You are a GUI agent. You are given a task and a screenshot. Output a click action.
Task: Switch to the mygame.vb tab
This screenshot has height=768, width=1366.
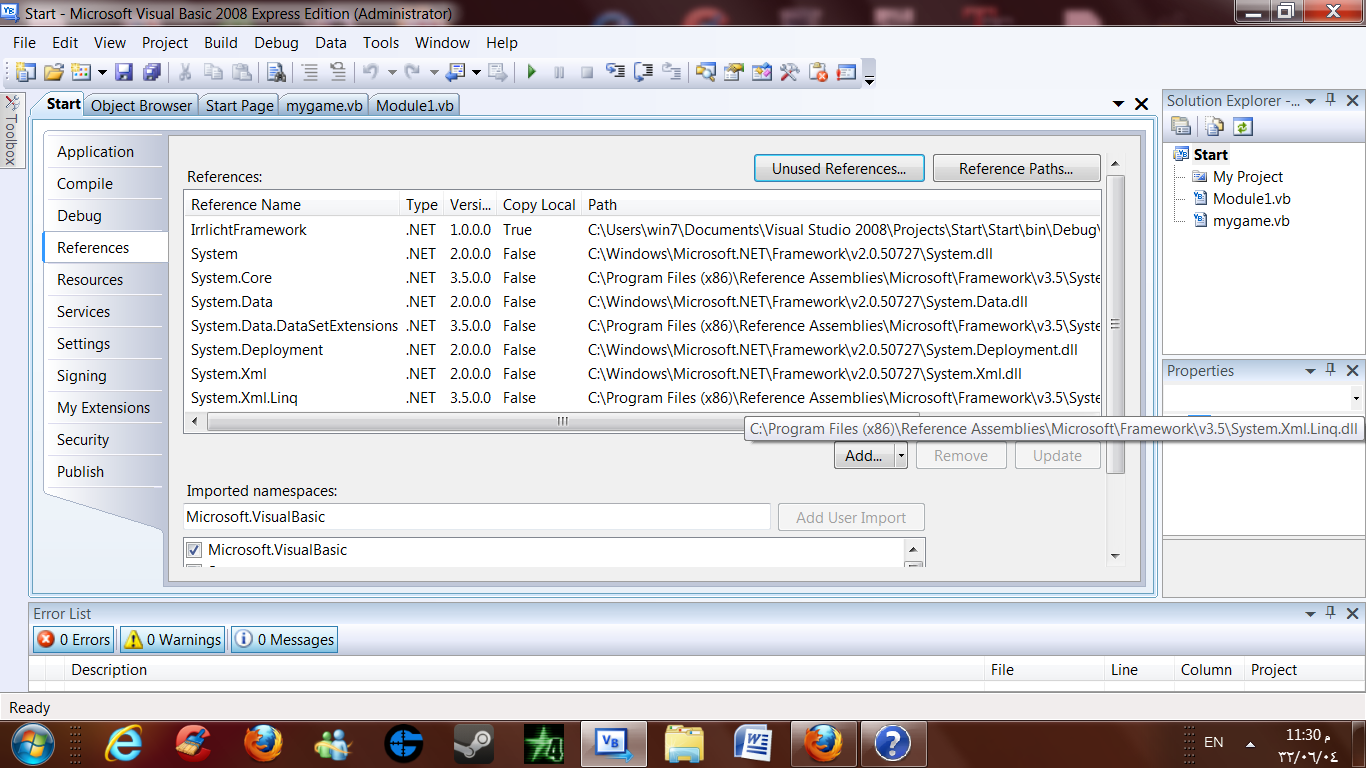coord(324,105)
